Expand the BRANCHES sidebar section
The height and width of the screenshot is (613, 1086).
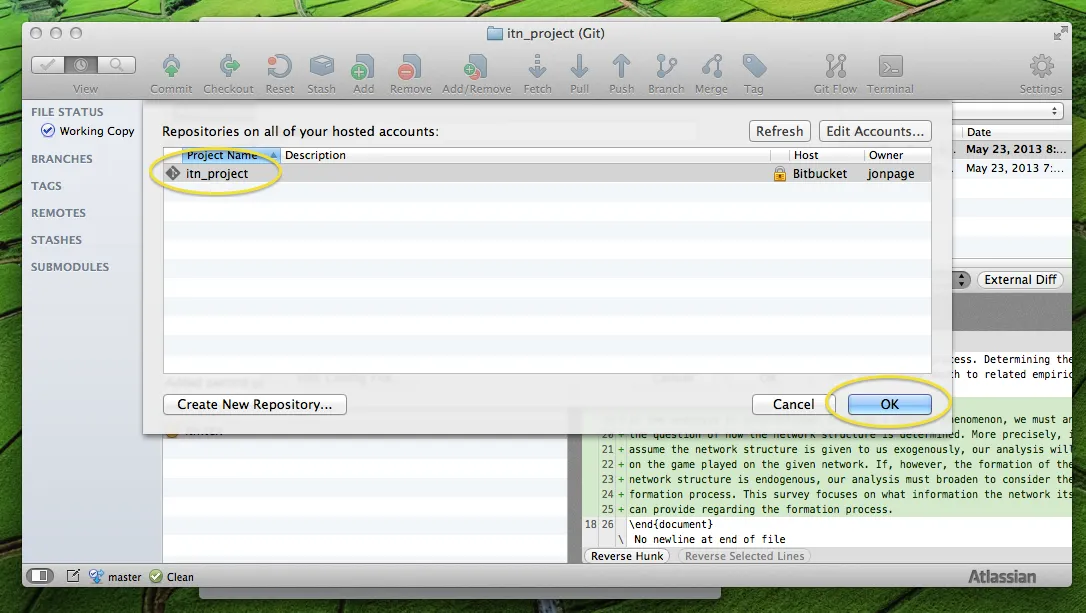click(x=62, y=158)
